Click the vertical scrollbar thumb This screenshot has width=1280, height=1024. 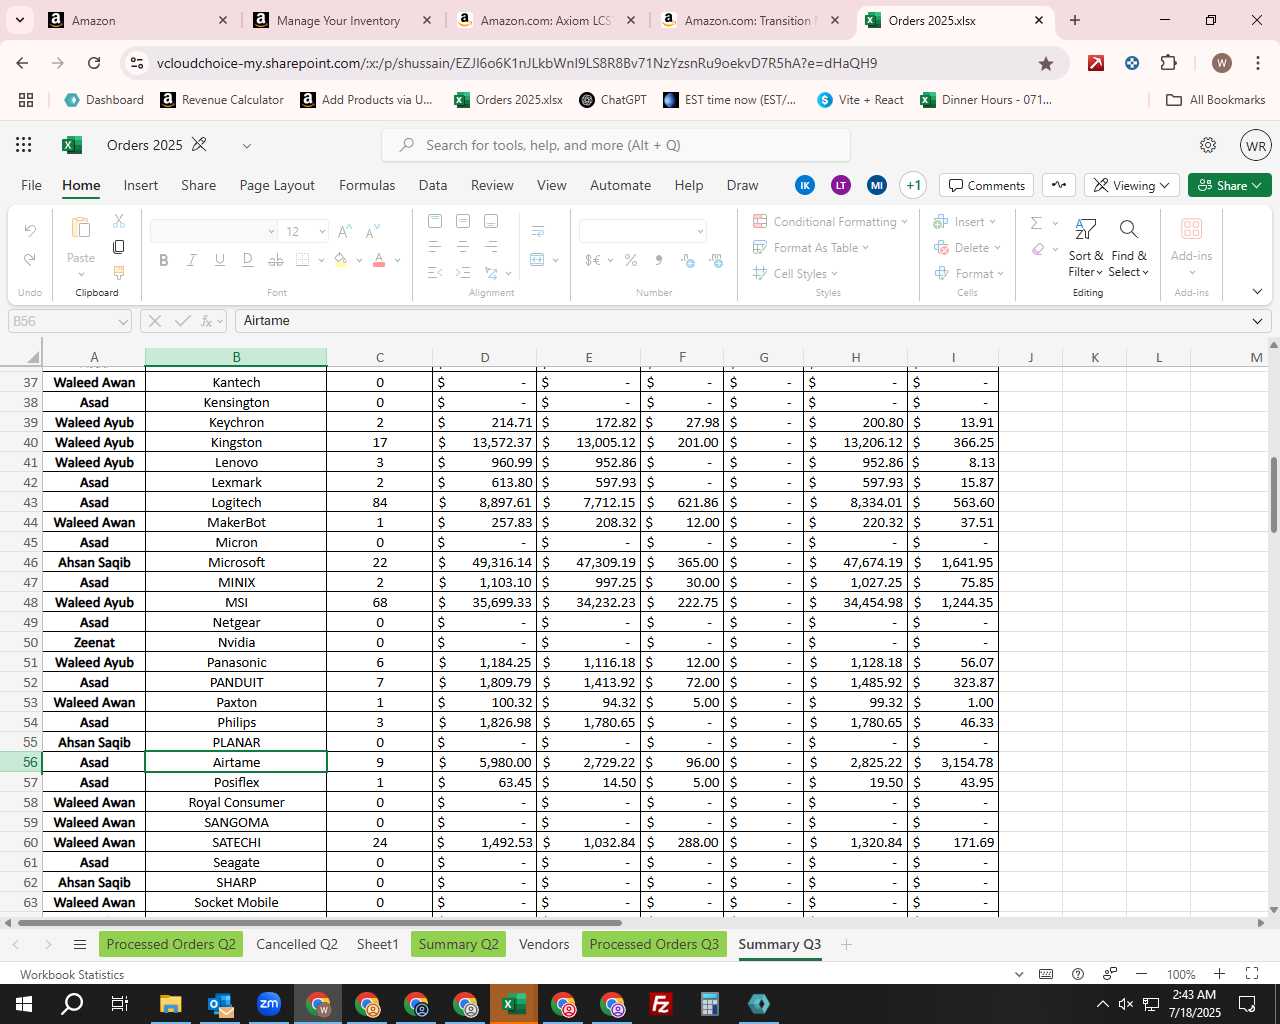pos(1273,495)
